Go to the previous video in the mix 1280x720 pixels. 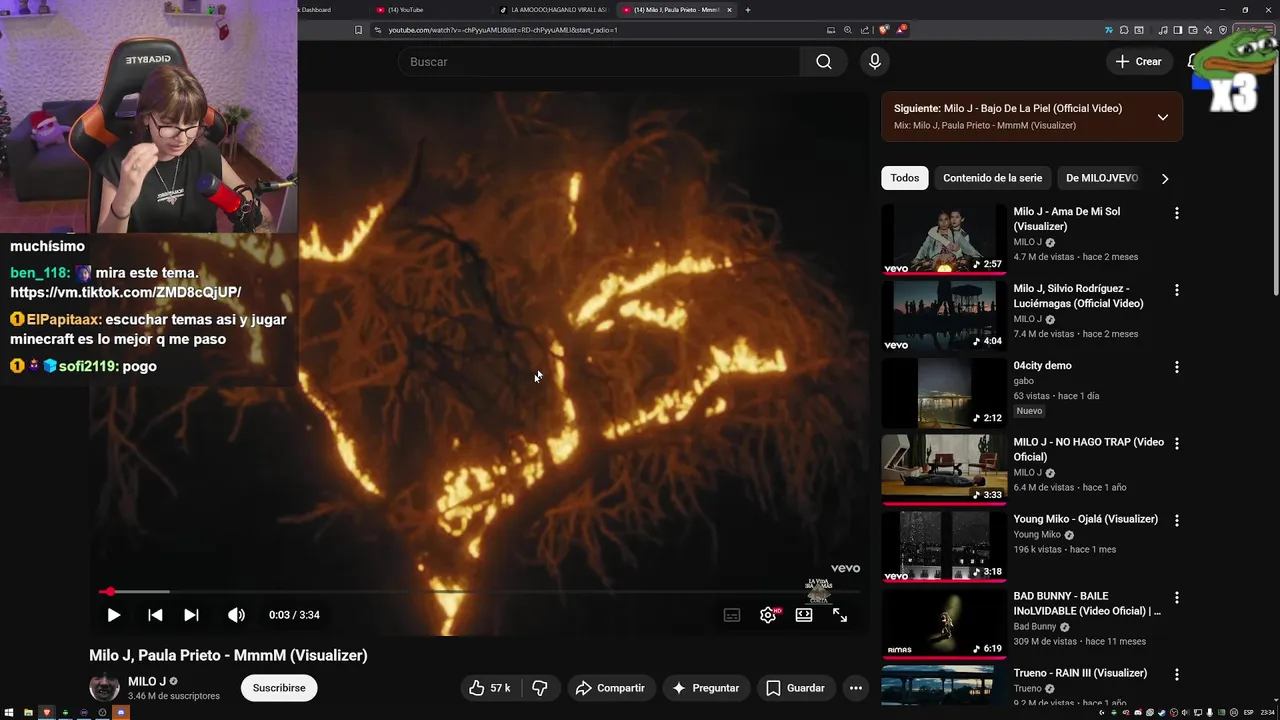pyautogui.click(x=155, y=615)
